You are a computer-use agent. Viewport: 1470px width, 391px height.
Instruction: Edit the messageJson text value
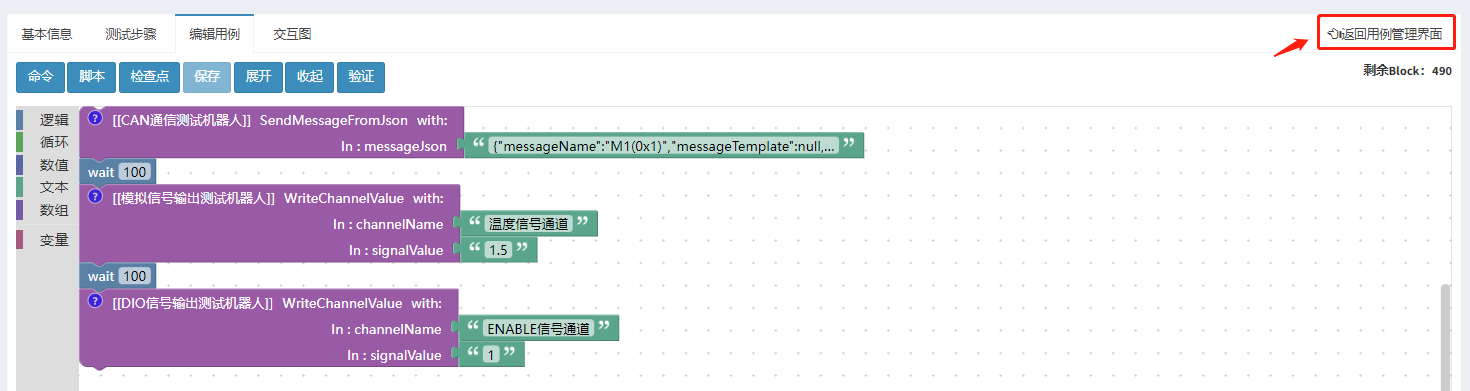pos(664,146)
